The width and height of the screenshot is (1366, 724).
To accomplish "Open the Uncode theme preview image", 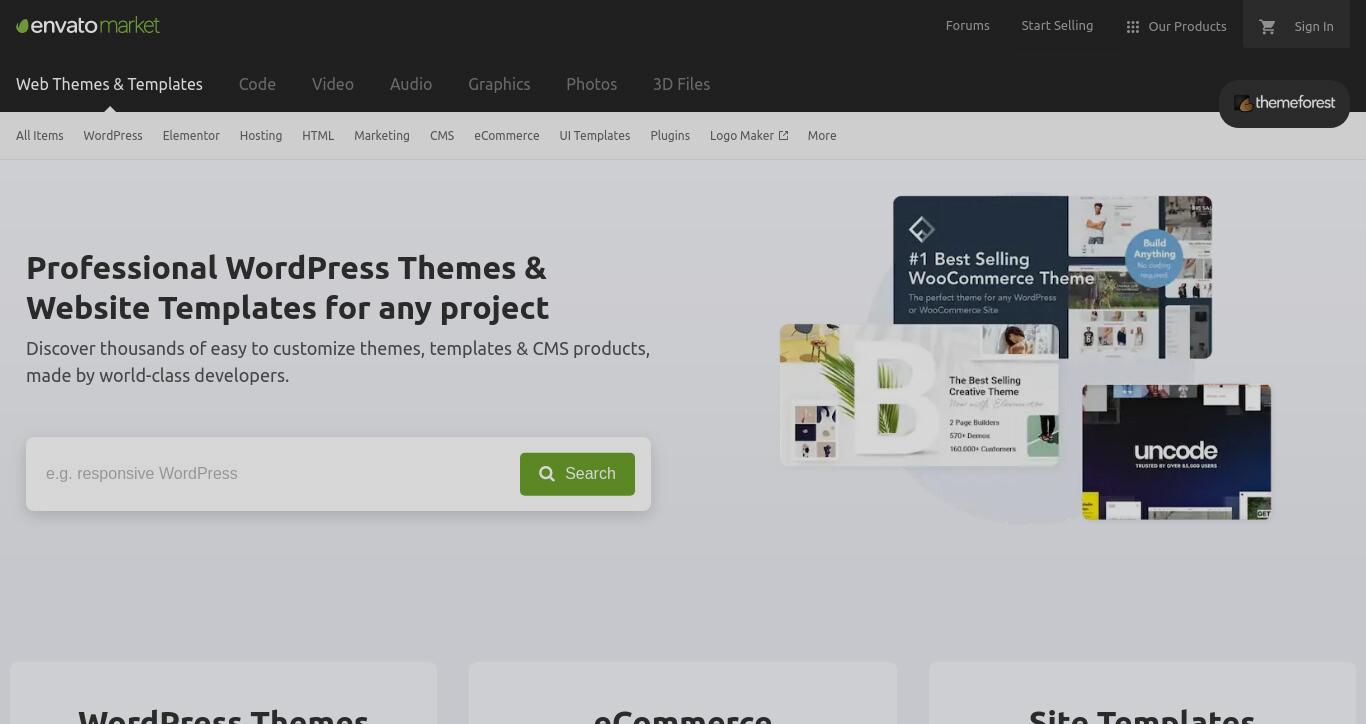I will tap(1176, 452).
